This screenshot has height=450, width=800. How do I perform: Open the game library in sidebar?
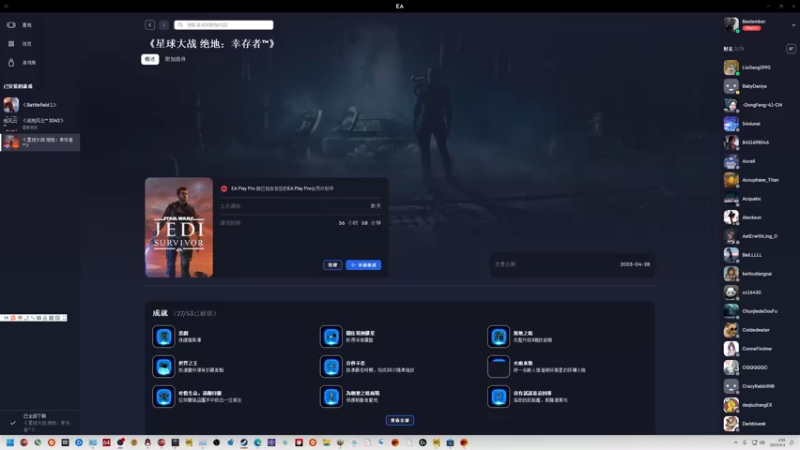[21, 63]
